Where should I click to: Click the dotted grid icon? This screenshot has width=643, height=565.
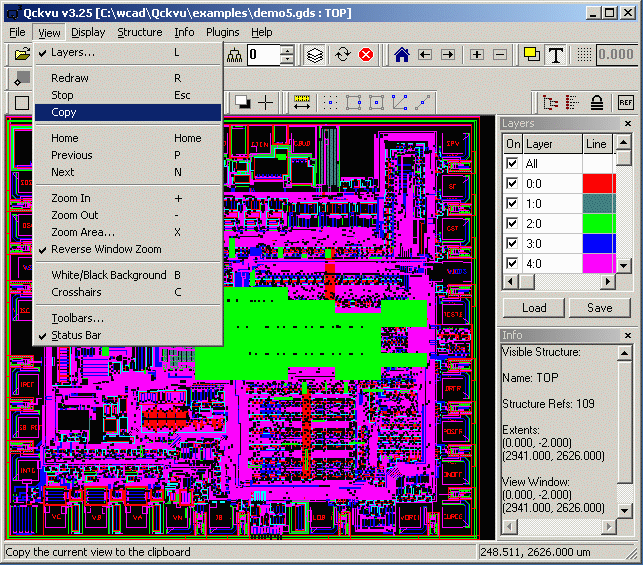pos(584,55)
